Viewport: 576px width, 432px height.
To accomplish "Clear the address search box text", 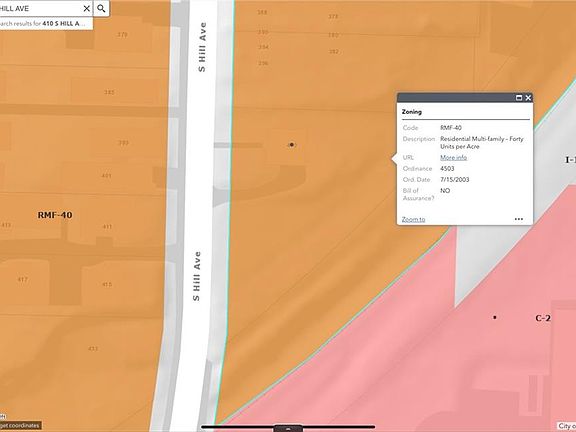I will coord(87,8).
